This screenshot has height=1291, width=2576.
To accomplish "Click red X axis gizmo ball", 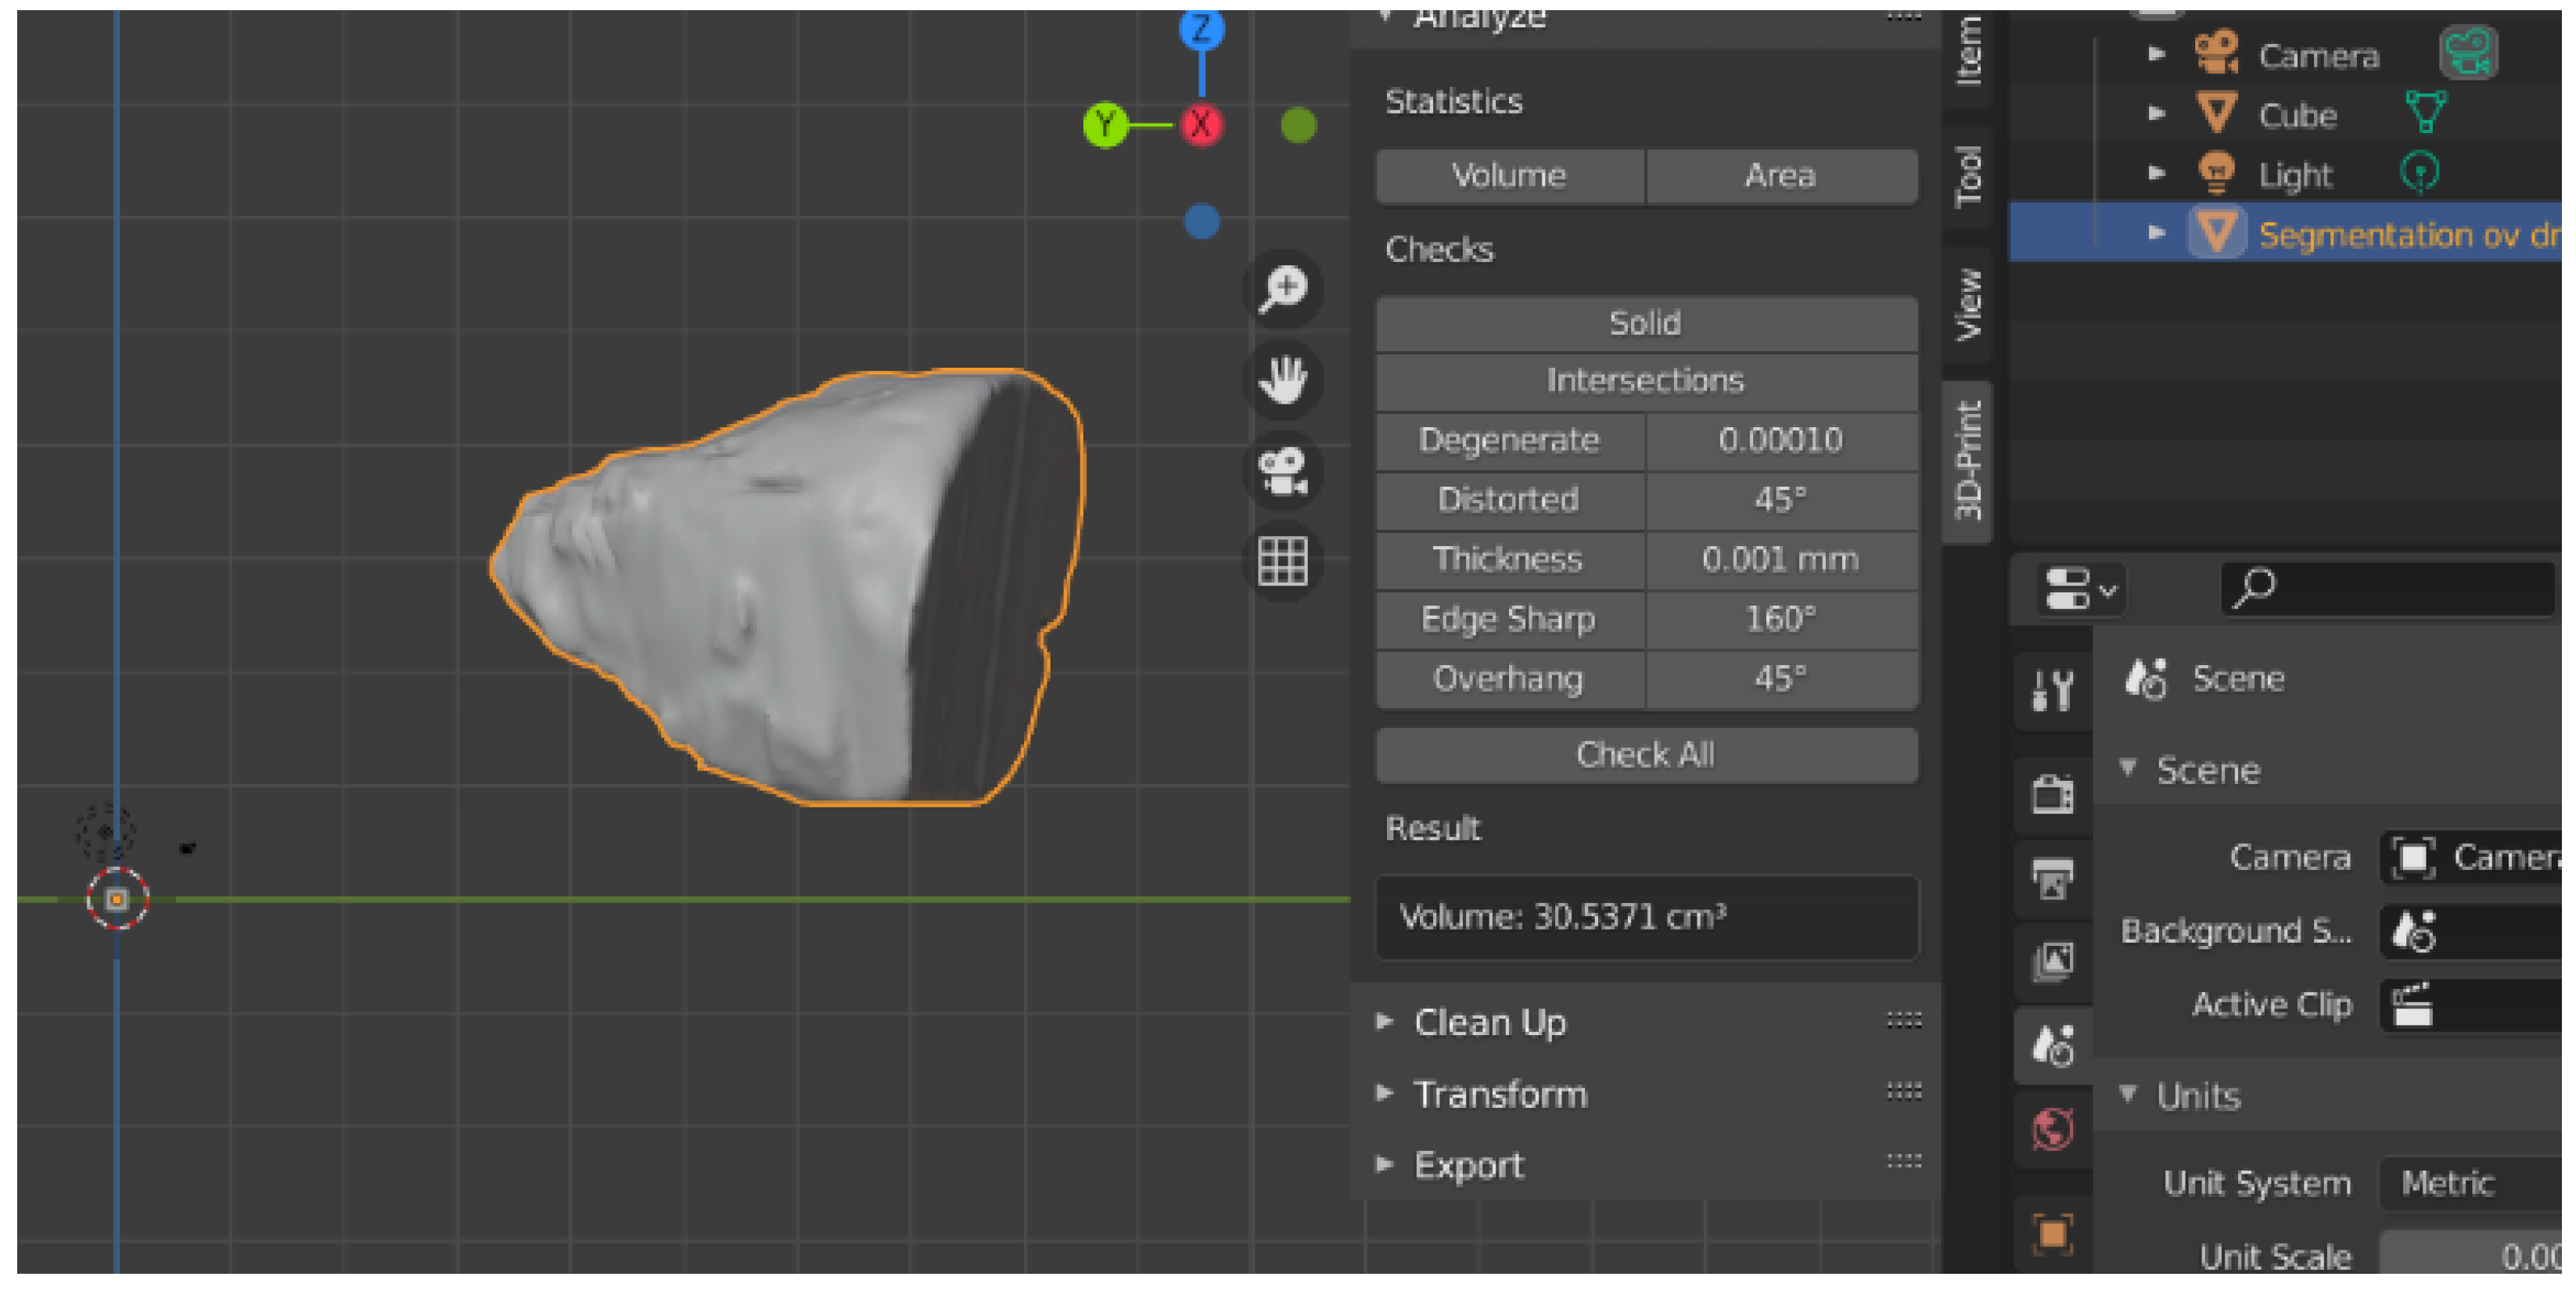I will (x=1201, y=125).
